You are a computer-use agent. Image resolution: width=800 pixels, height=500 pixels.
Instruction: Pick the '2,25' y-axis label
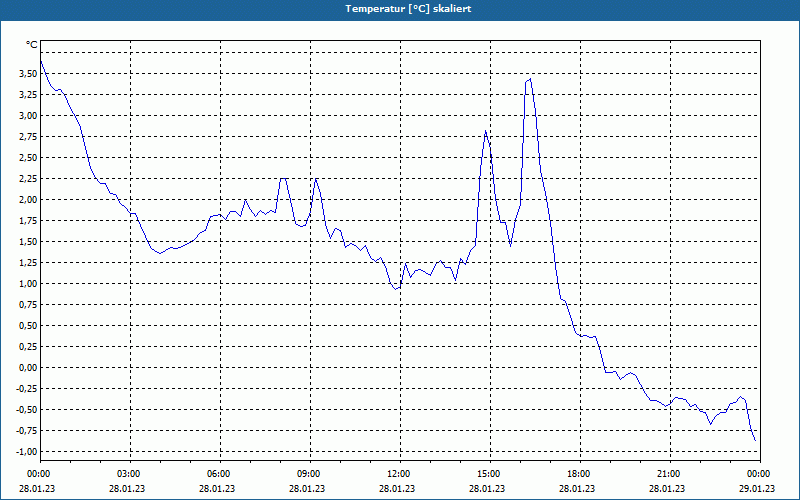[x=28, y=179]
